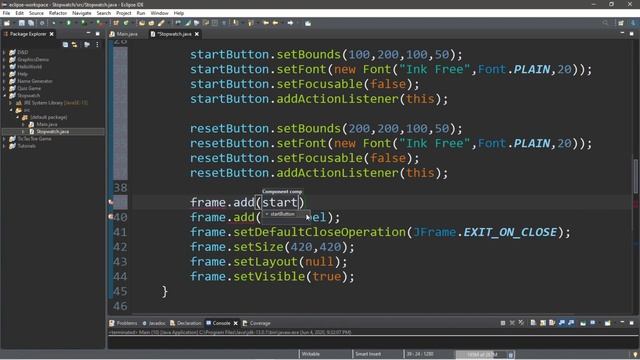Screen dimensions: 640x360
Task: Click the Terminate icon in Console toolbar
Action: tap(503, 323)
